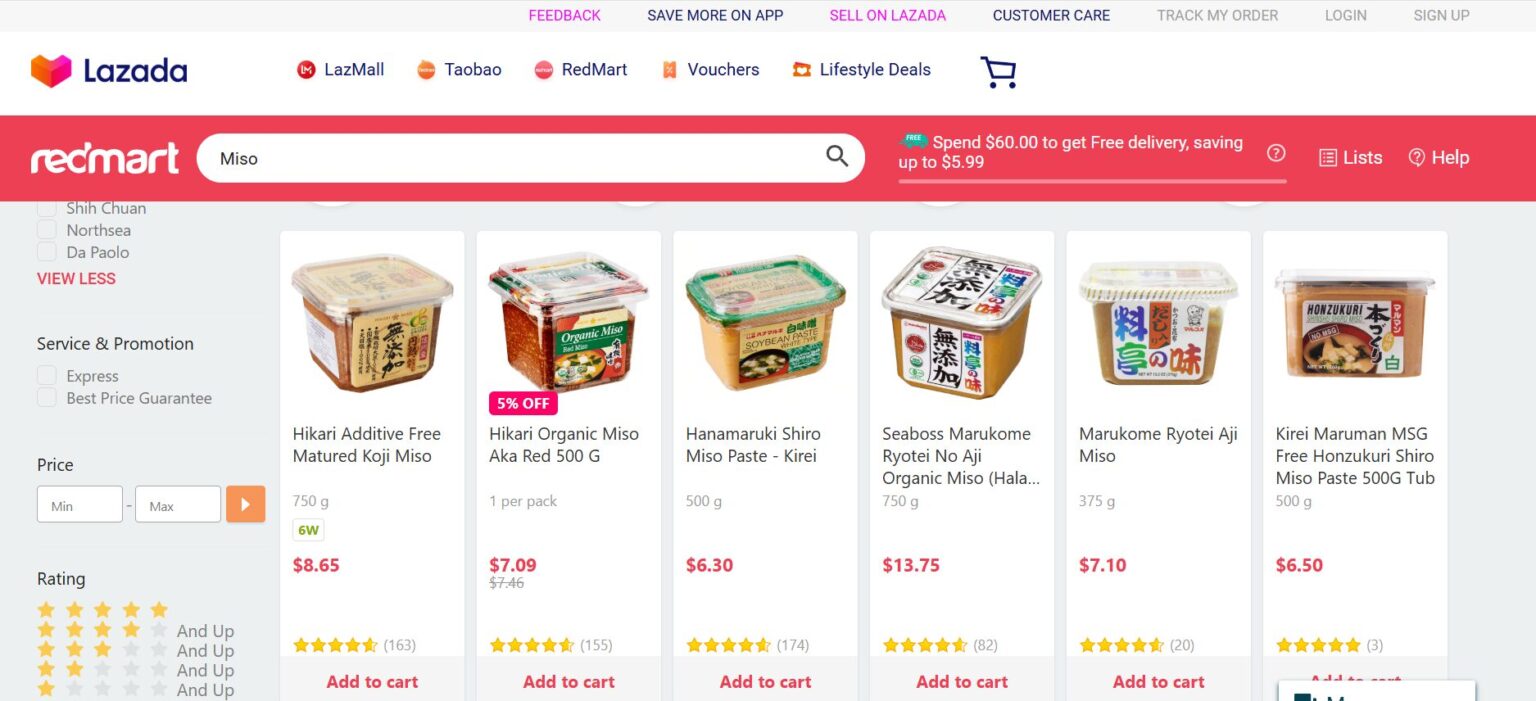Screen dimensions: 1536x701
Task: Enable the Best Price Guarantee checkbox
Action: coord(47,398)
